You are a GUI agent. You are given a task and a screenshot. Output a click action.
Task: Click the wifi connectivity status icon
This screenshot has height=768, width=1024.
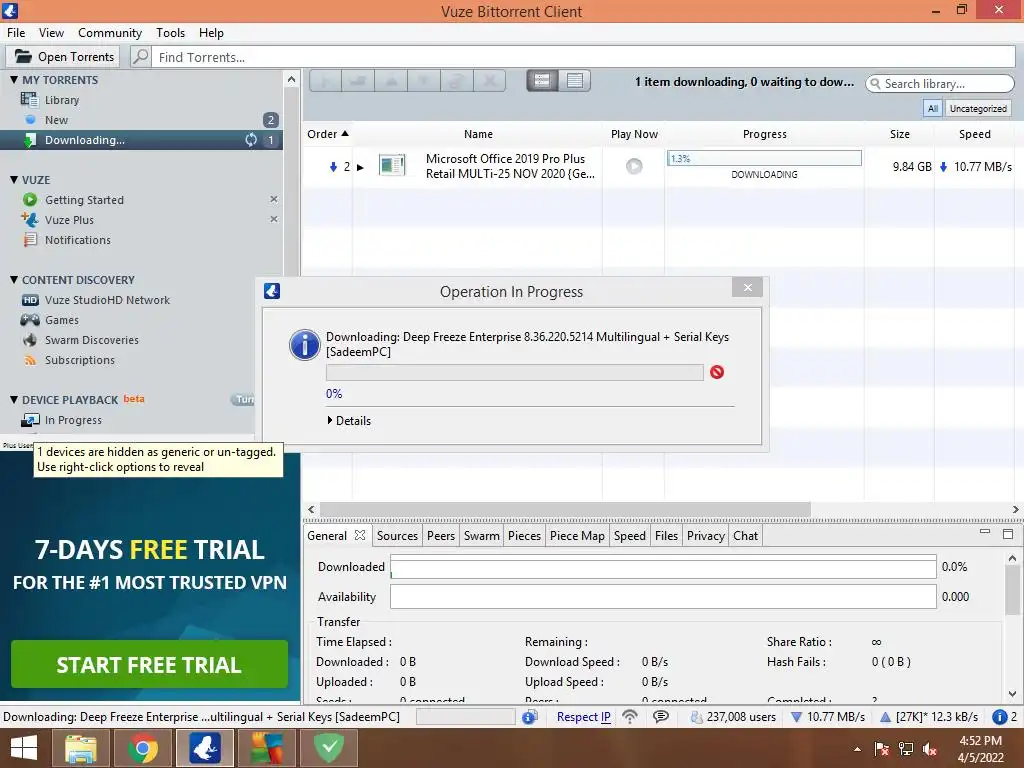[630, 716]
